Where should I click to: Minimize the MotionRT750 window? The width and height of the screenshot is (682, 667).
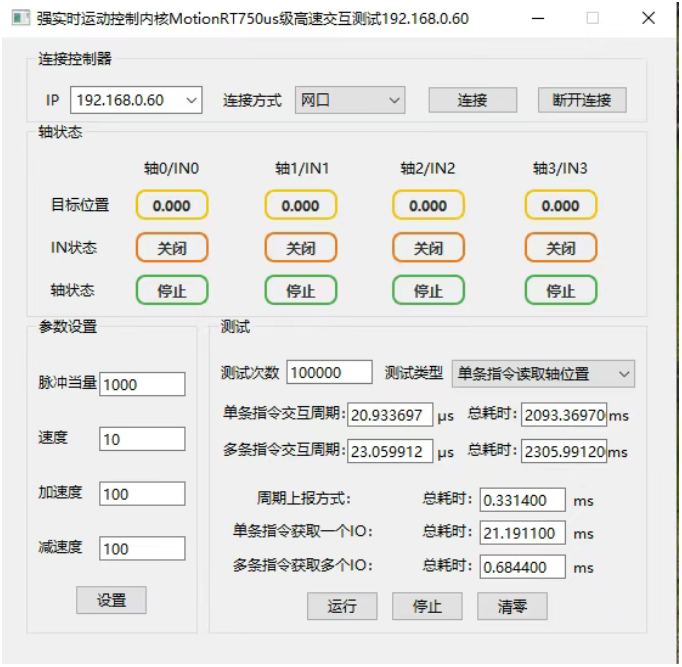(x=538, y=18)
